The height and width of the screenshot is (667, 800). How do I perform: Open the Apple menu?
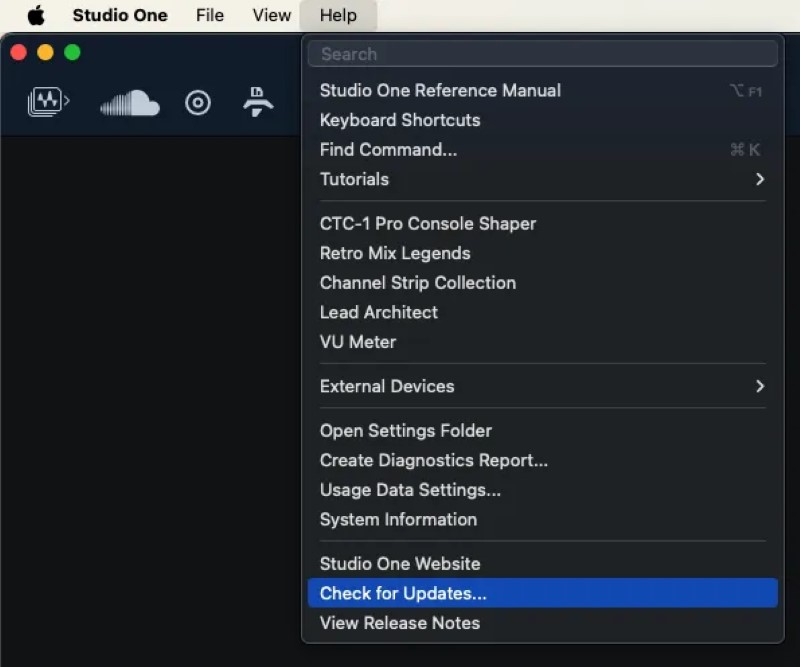(36, 15)
